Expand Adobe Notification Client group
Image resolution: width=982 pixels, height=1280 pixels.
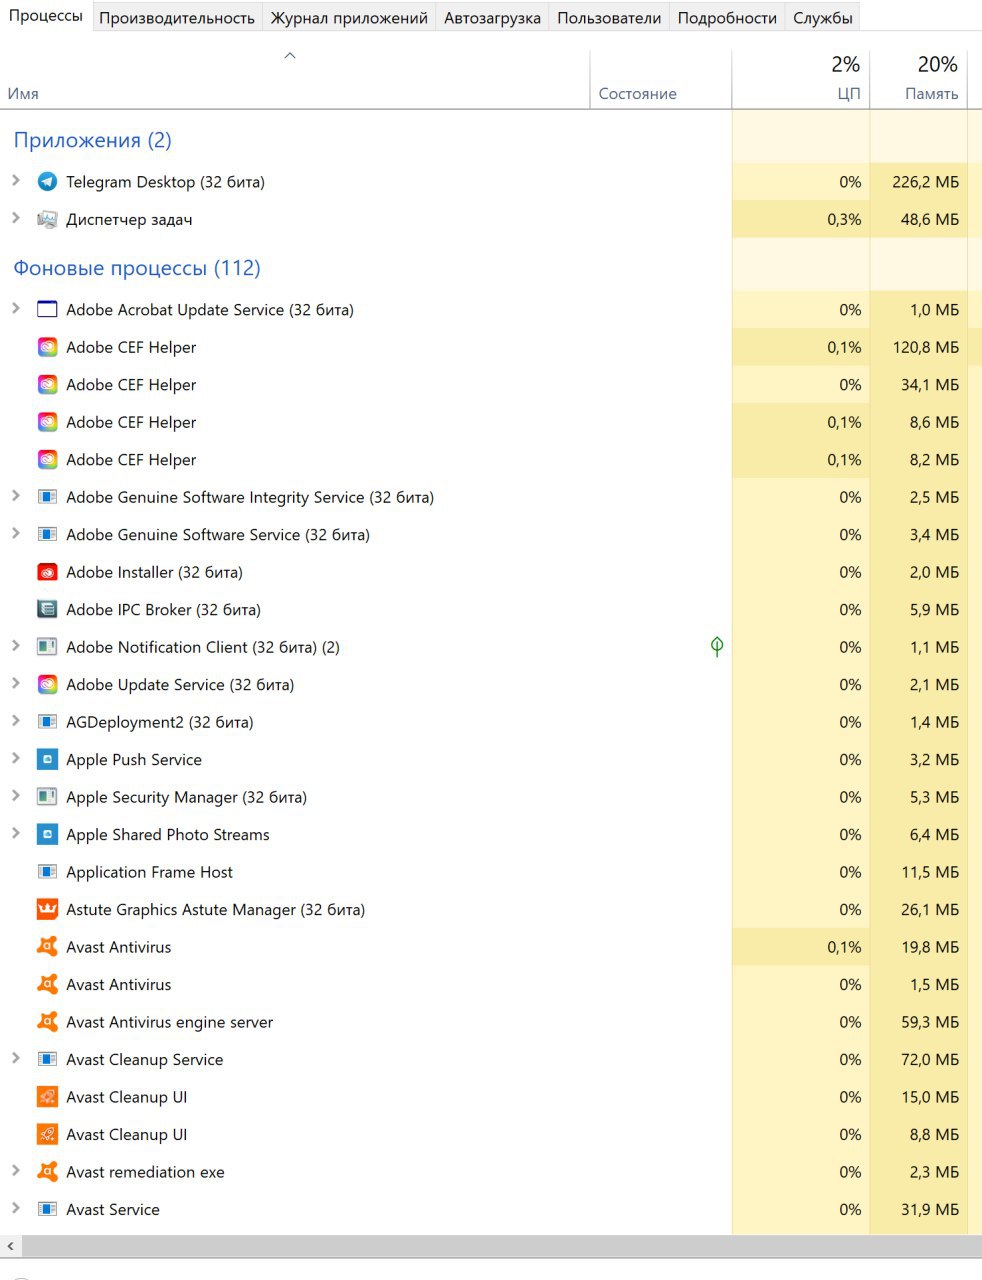(x=15, y=646)
